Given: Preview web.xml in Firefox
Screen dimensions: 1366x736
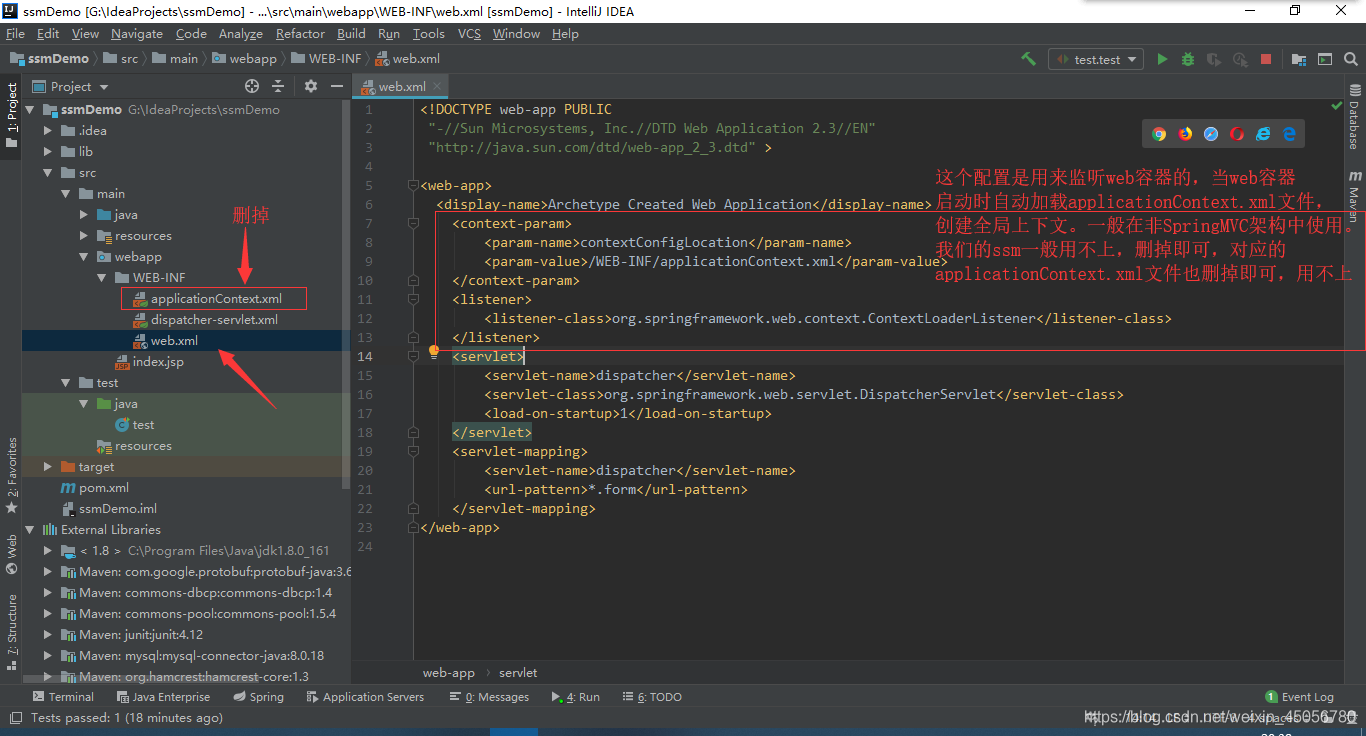Looking at the screenshot, I should pos(1185,133).
